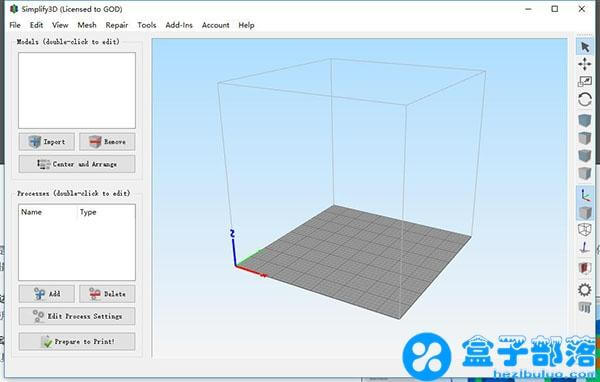Toggle the coordinate axes display
The height and width of the screenshot is (382, 600).
584,195
